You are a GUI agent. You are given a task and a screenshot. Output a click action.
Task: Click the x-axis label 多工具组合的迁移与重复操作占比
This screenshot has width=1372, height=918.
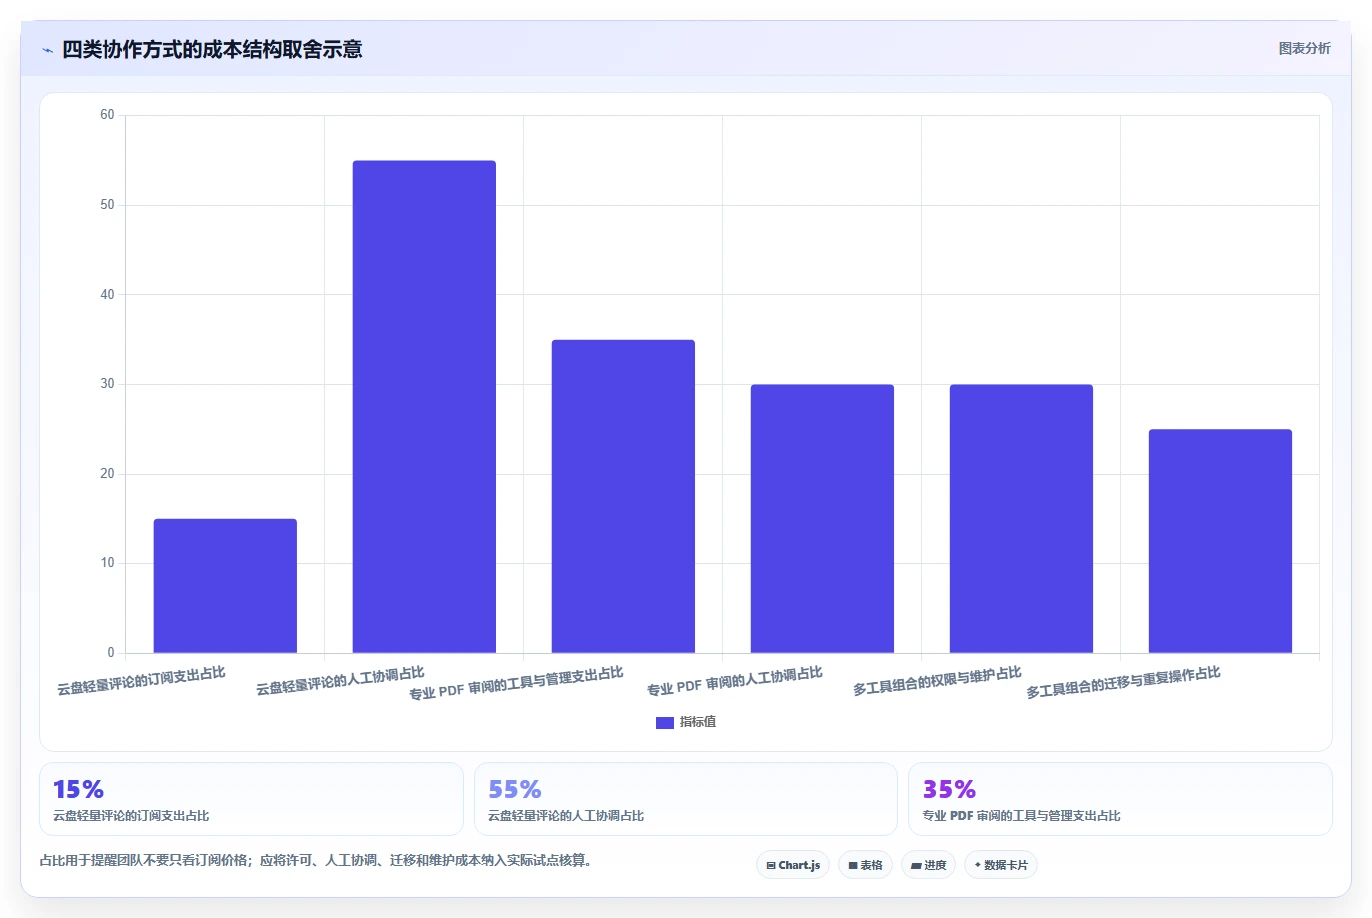click(1124, 682)
